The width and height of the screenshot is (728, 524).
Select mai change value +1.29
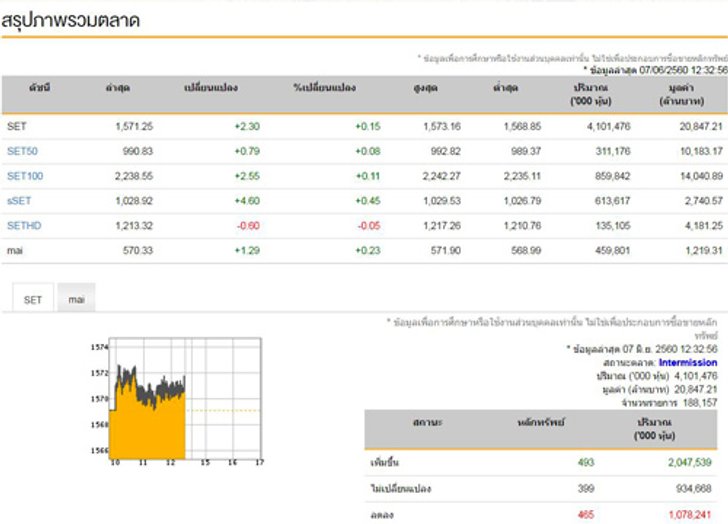click(x=247, y=251)
